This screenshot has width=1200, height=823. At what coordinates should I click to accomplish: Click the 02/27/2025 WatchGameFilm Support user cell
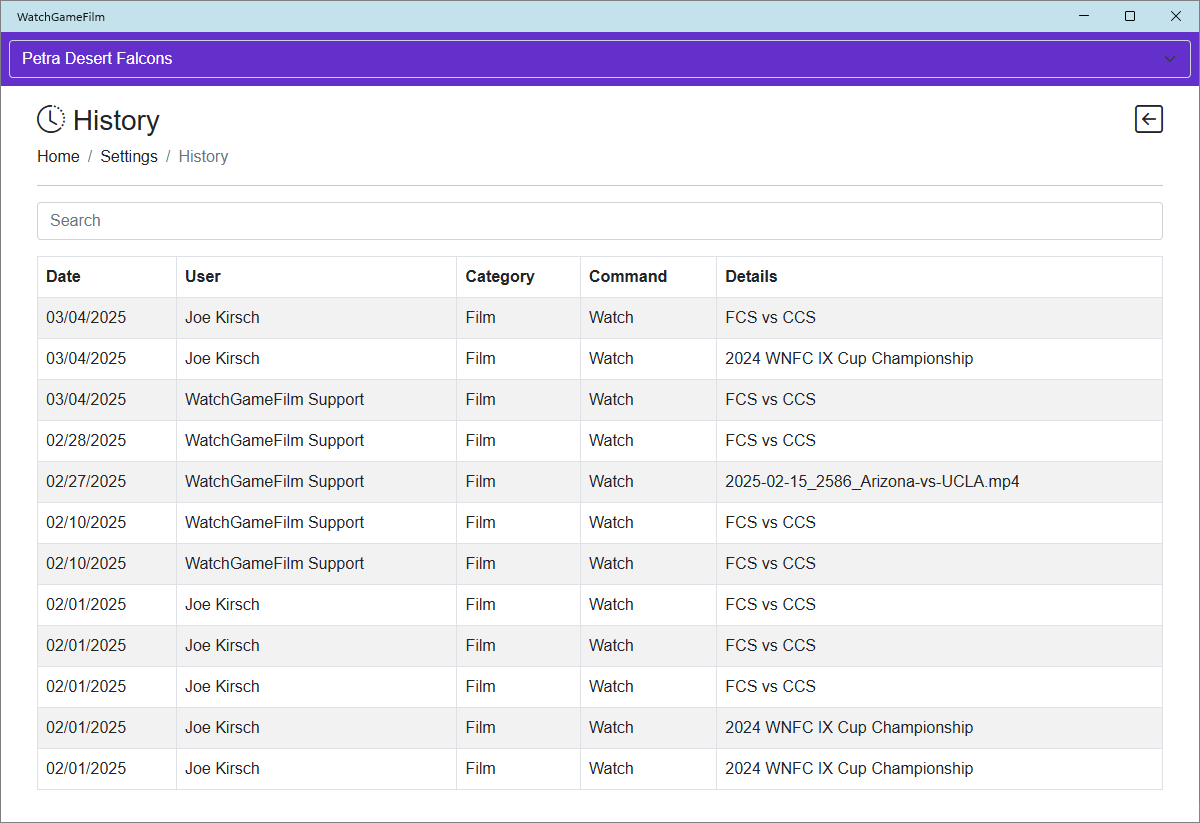click(x=274, y=482)
